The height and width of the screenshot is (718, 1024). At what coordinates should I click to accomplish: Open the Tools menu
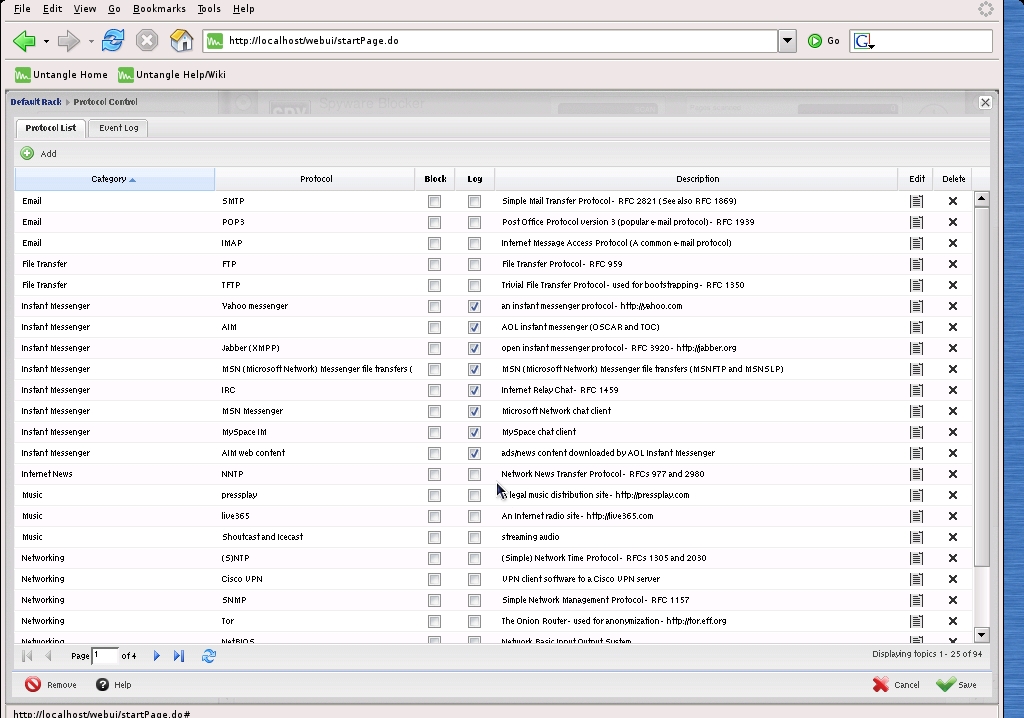209,8
